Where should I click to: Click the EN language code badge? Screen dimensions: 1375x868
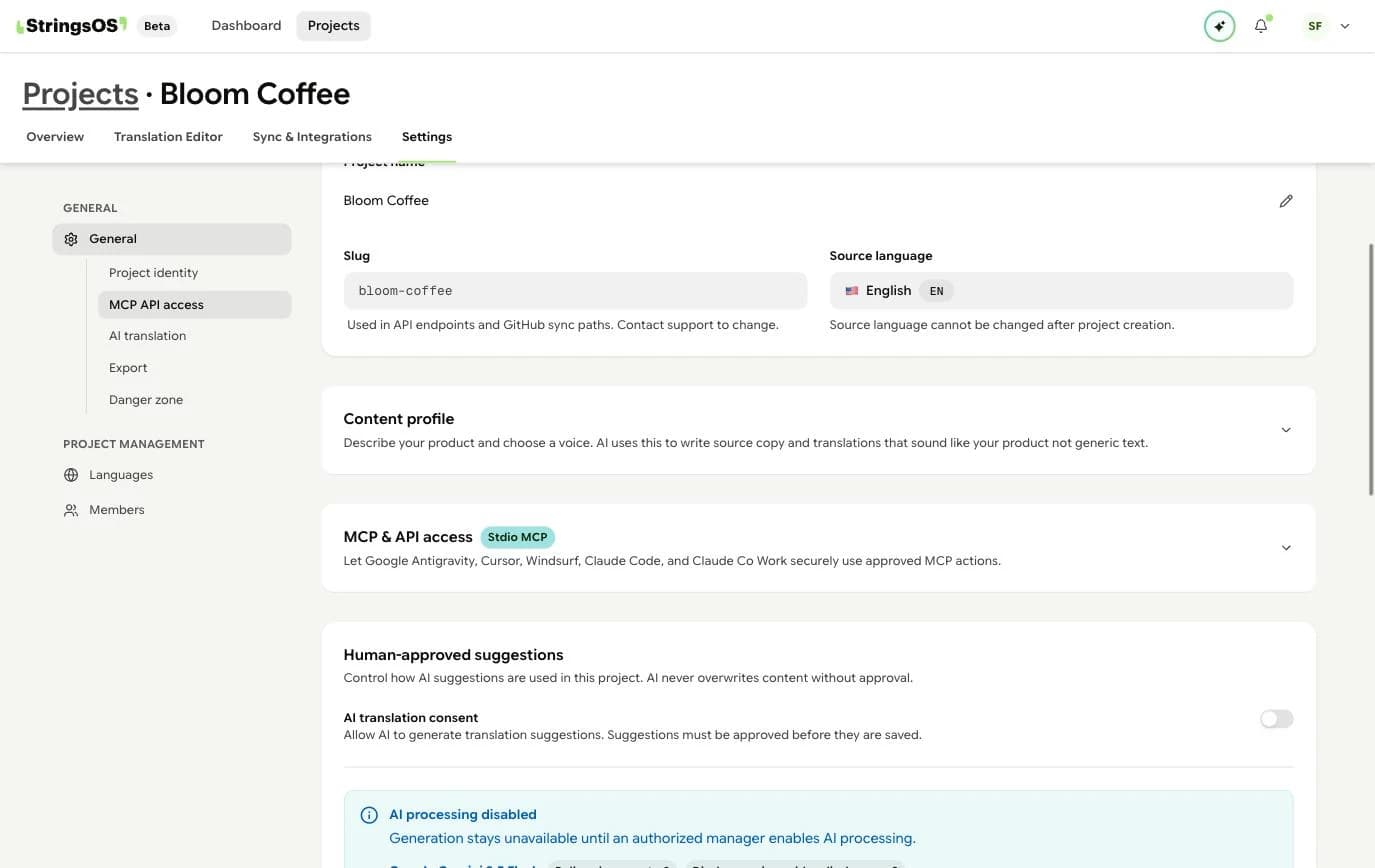[936, 291]
